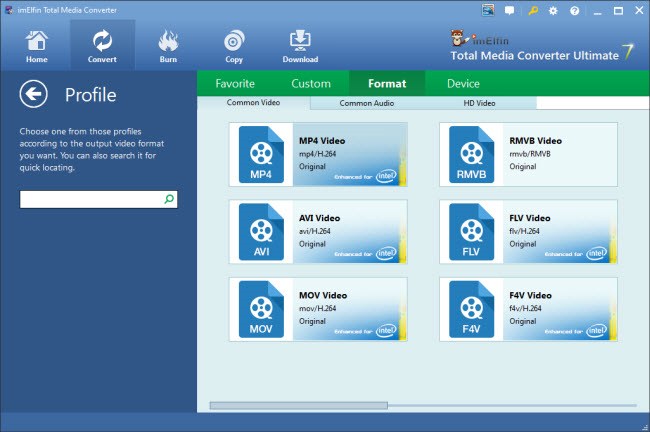Click the flv/H.264 codec text
This screenshot has width=650, height=432.
pyautogui.click(x=524, y=231)
